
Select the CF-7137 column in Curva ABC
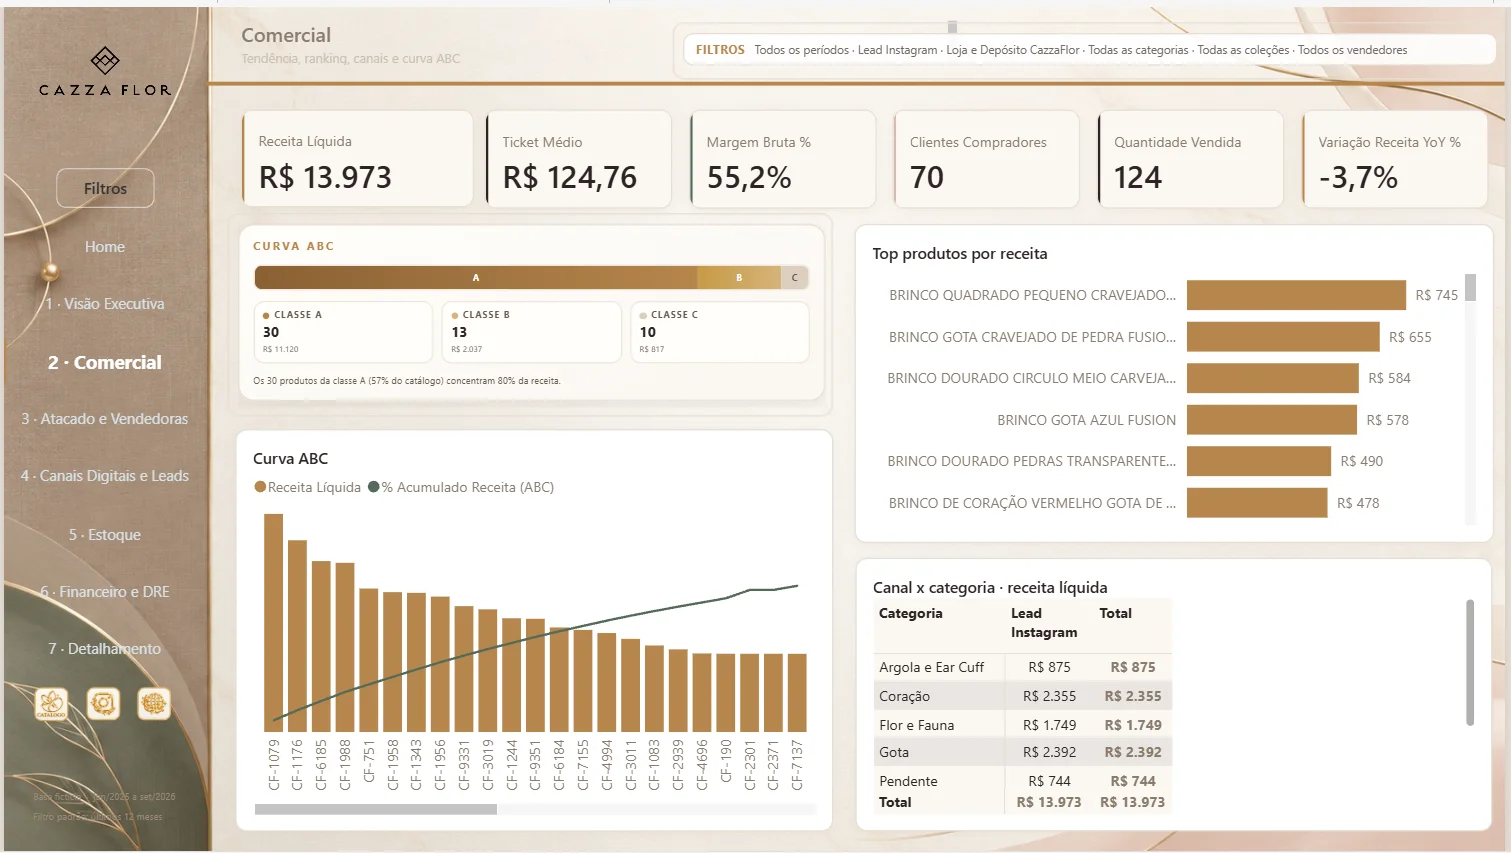click(797, 693)
